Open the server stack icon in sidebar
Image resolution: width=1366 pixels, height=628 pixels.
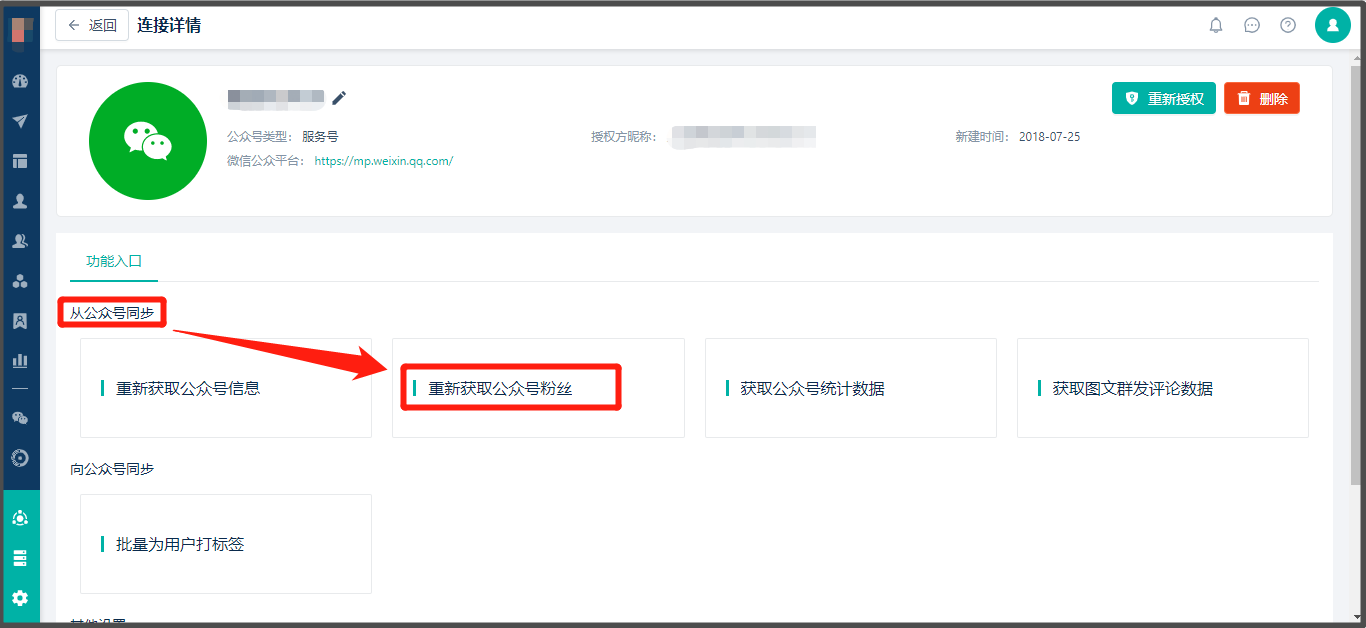click(19, 558)
